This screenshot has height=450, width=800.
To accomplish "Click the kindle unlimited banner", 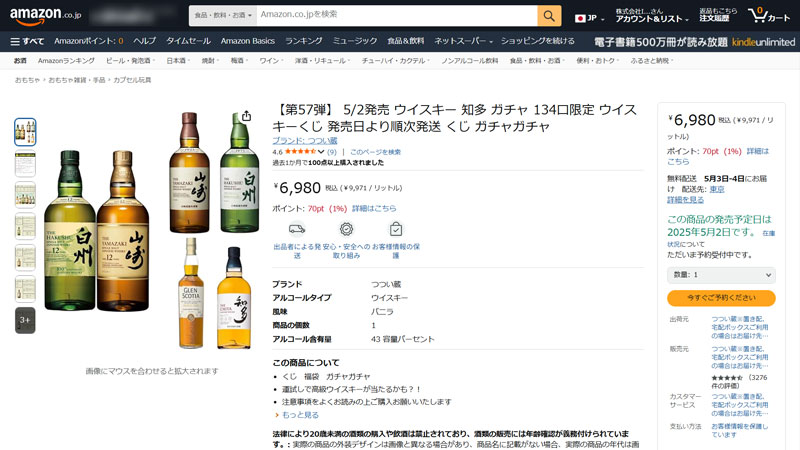I will coord(694,42).
